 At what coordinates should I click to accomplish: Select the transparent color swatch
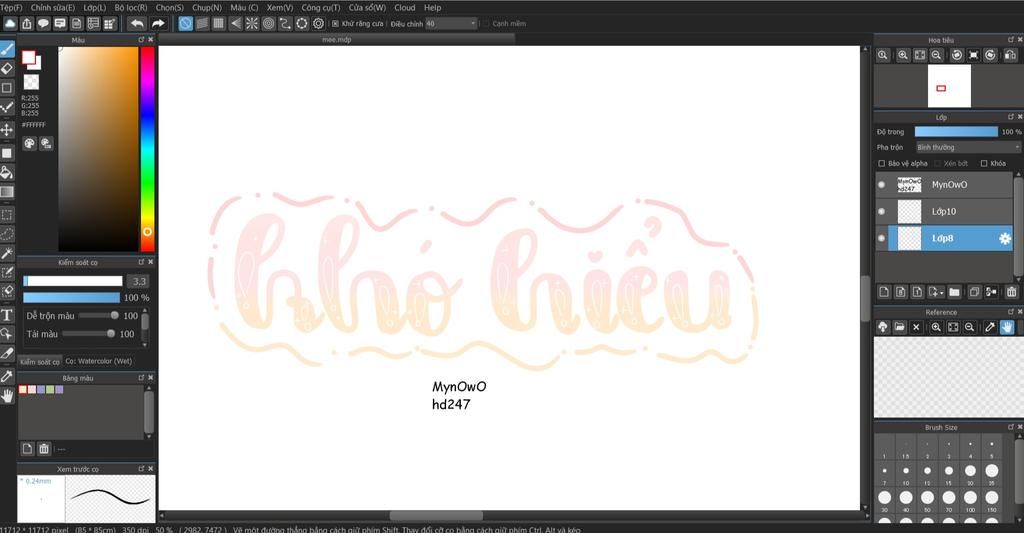pyautogui.click(x=31, y=82)
